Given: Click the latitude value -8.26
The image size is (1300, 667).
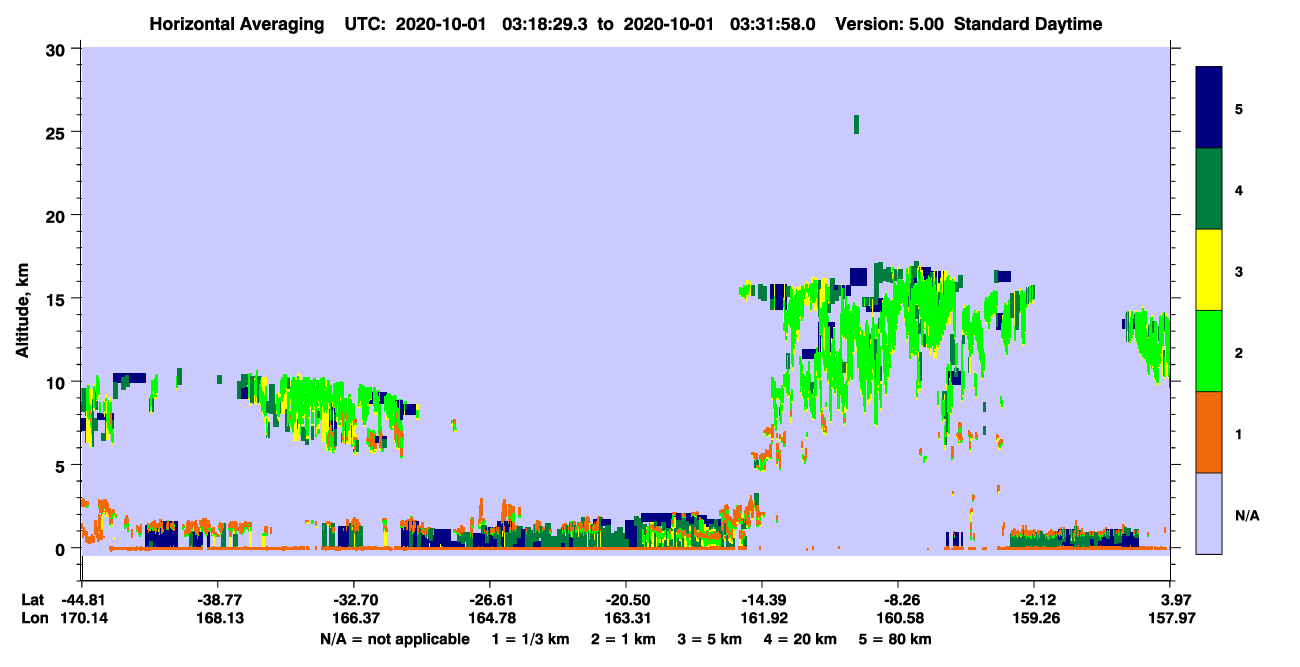Looking at the screenshot, I should (899, 600).
